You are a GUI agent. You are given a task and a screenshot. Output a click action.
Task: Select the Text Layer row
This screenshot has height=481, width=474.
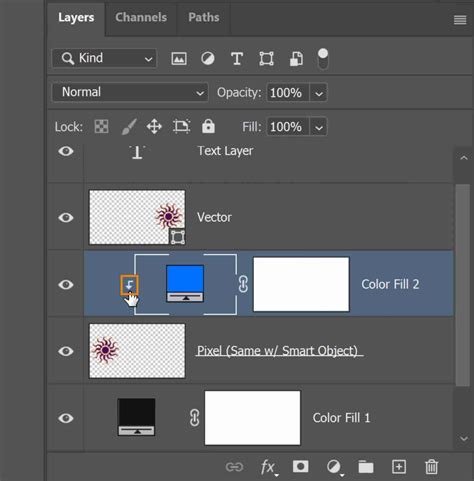point(250,163)
